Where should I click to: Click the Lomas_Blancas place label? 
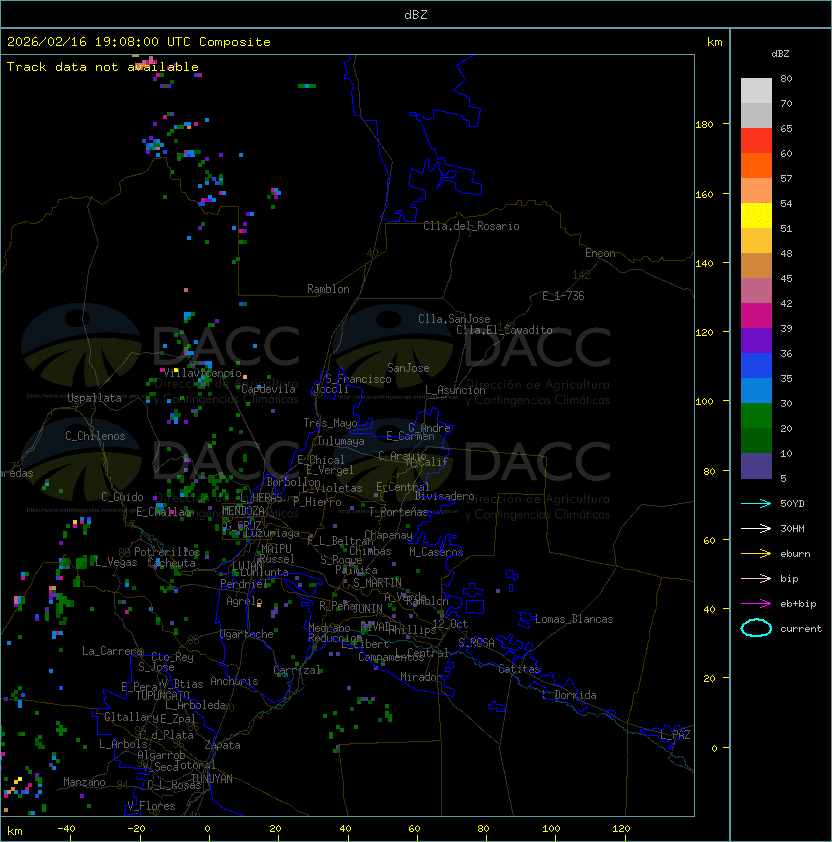(x=574, y=619)
